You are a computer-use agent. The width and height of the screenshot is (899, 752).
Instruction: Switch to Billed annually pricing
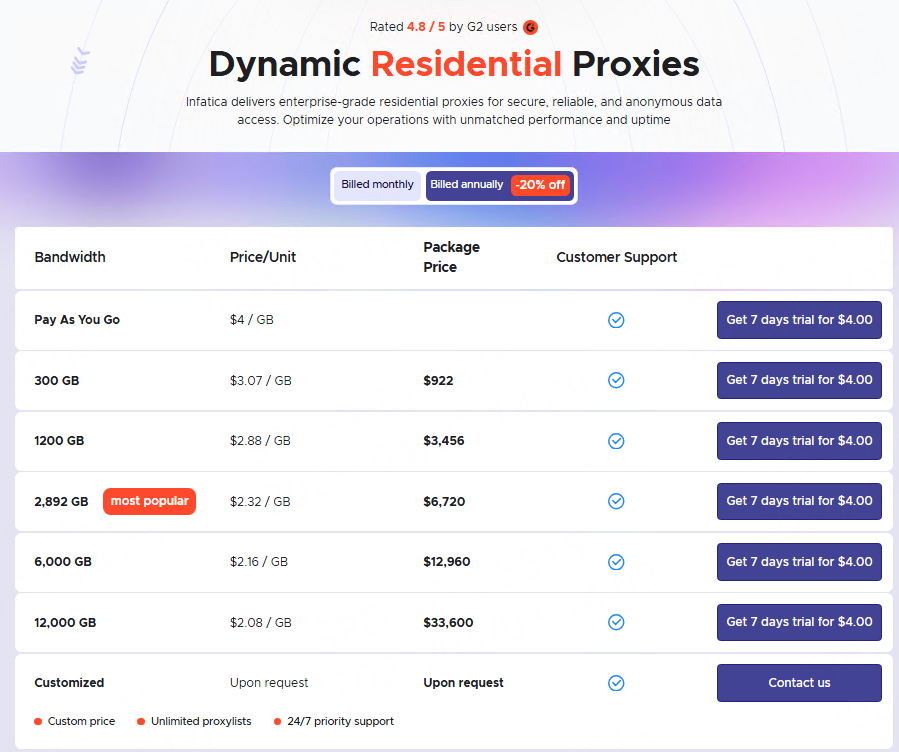coord(467,185)
